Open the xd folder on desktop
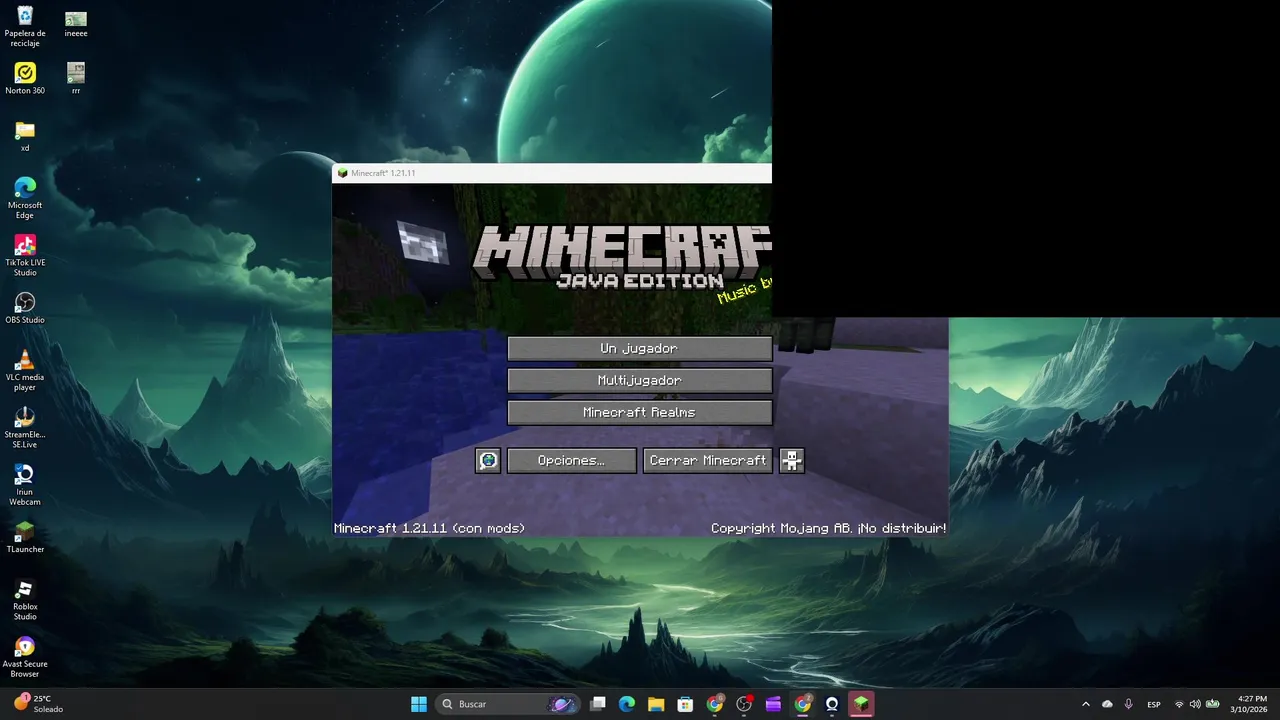 [x=25, y=136]
